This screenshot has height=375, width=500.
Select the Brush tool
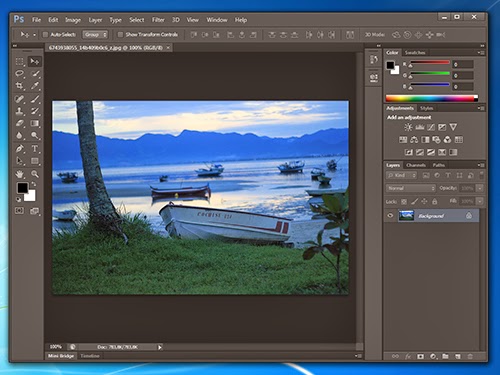click(35, 99)
